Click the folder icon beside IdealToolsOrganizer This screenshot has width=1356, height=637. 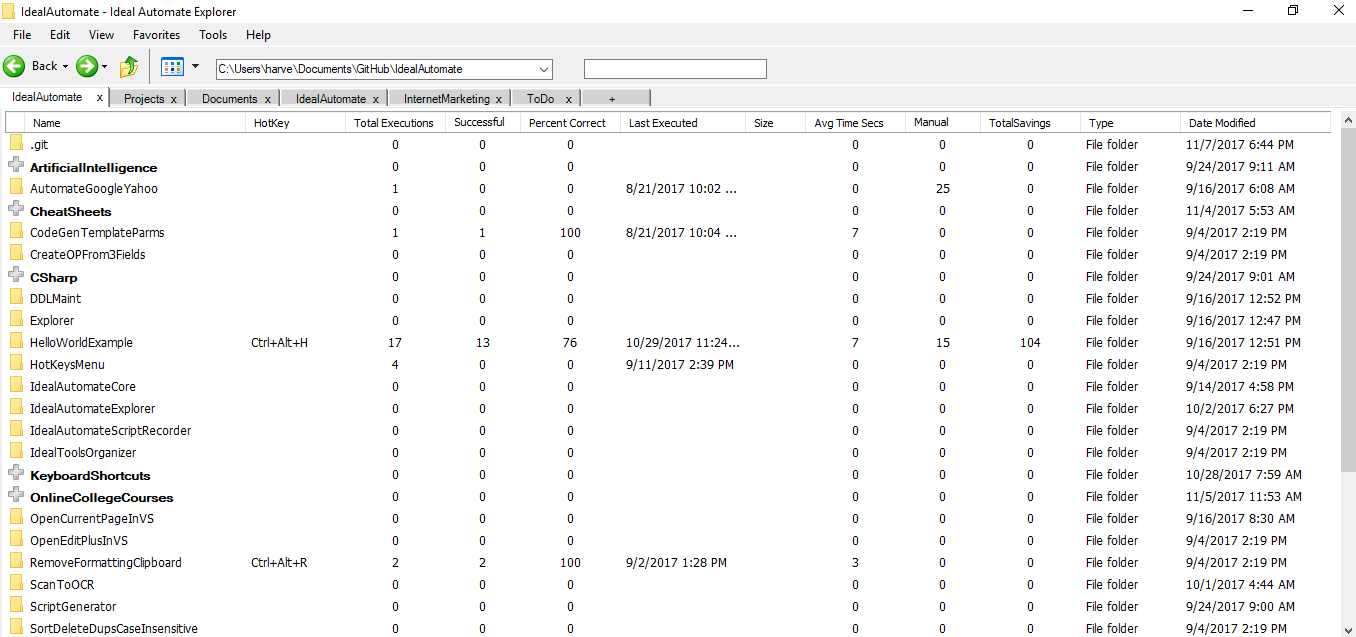tap(16, 452)
